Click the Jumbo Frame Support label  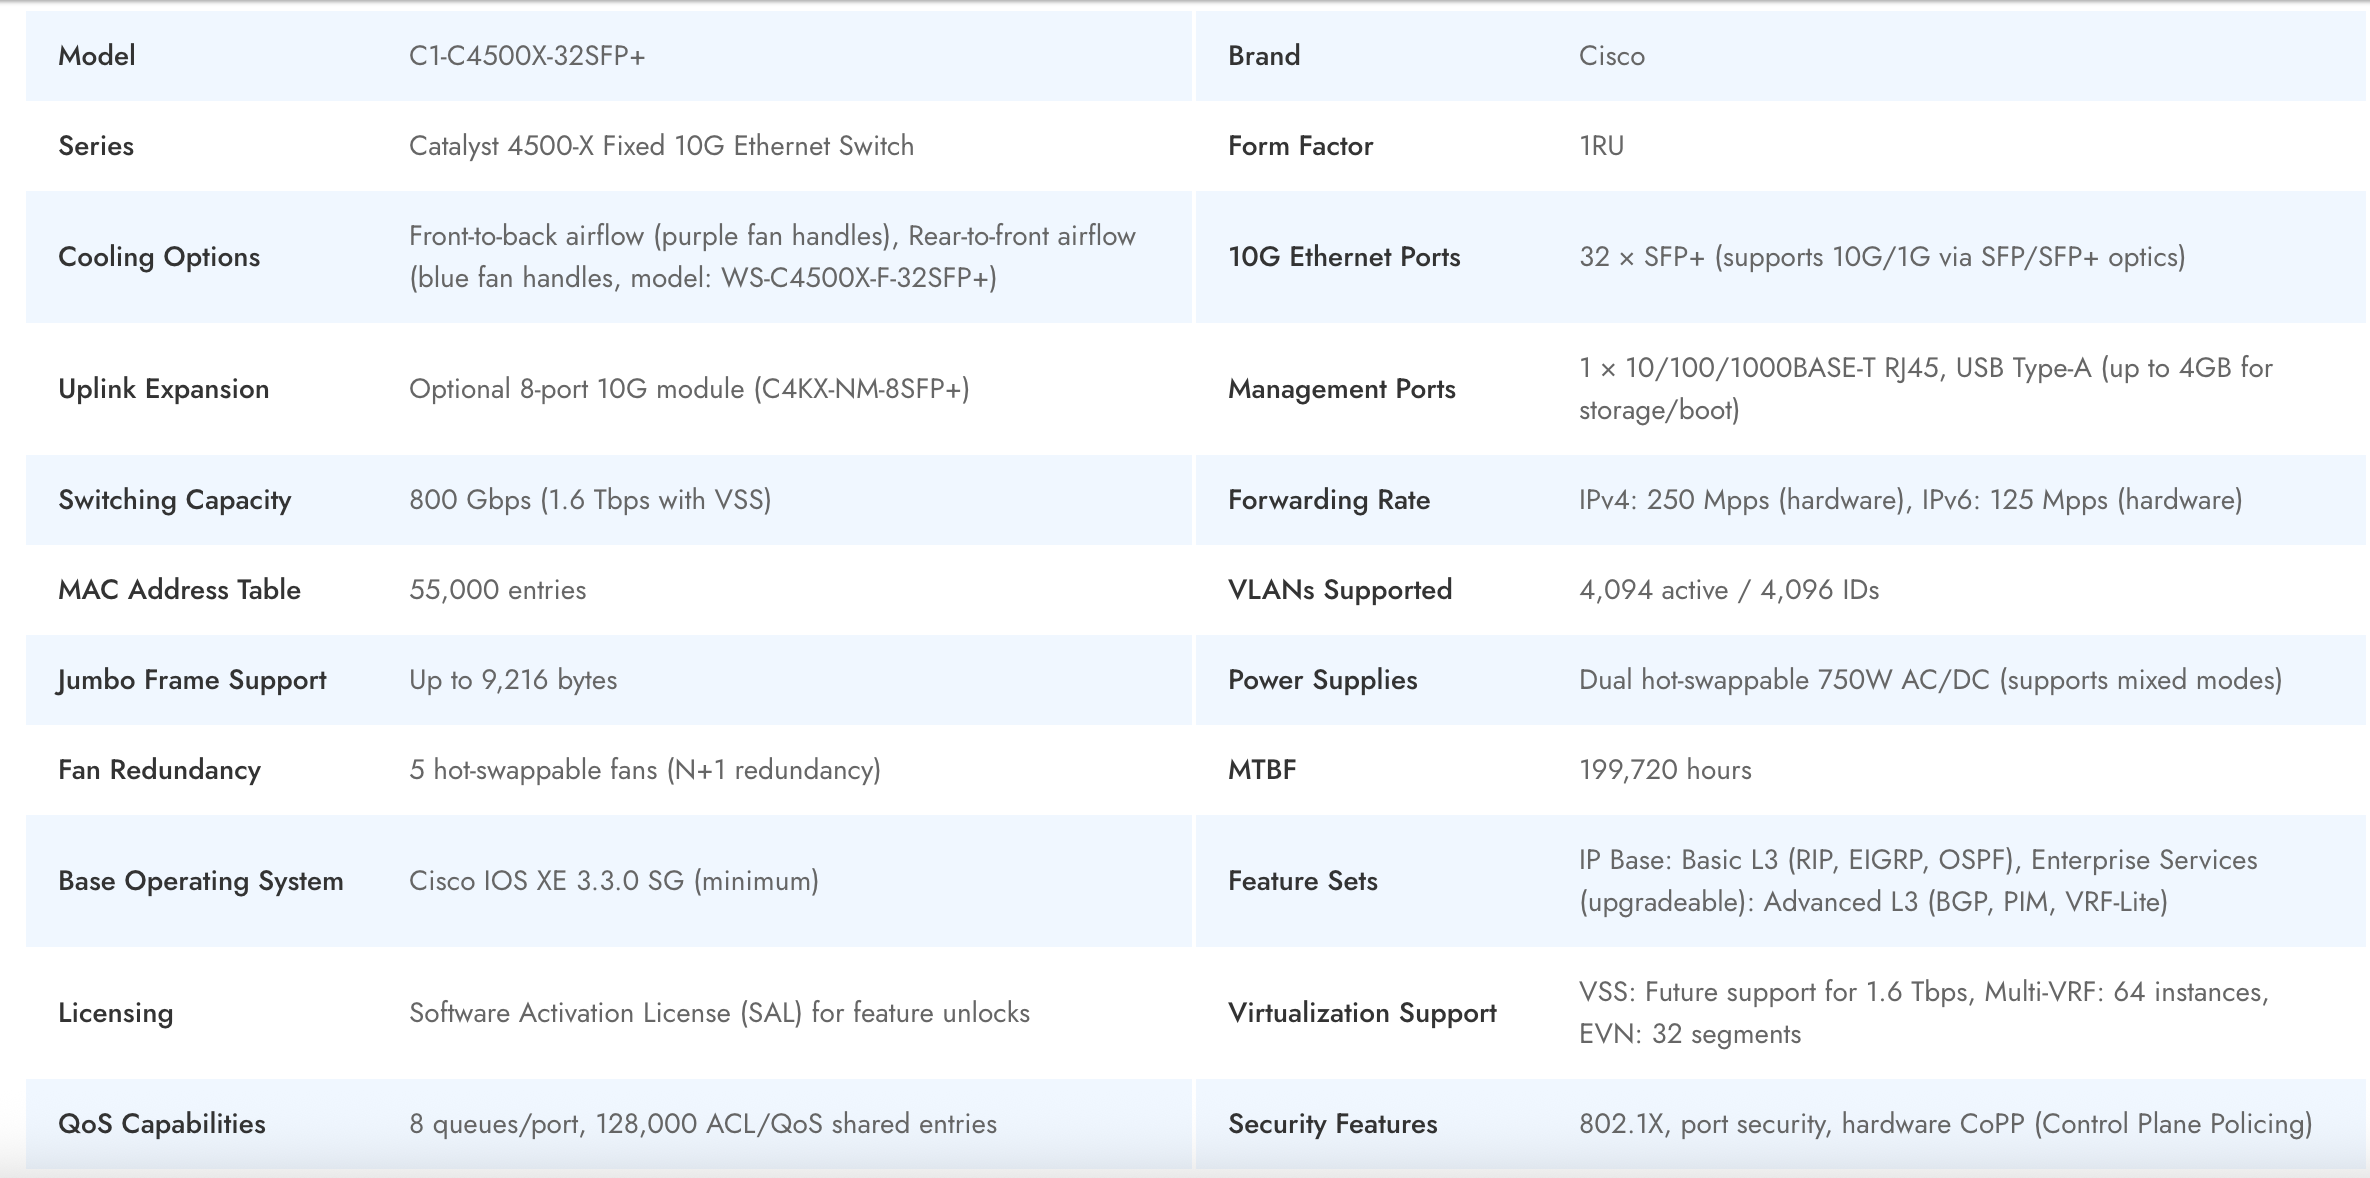tap(192, 680)
